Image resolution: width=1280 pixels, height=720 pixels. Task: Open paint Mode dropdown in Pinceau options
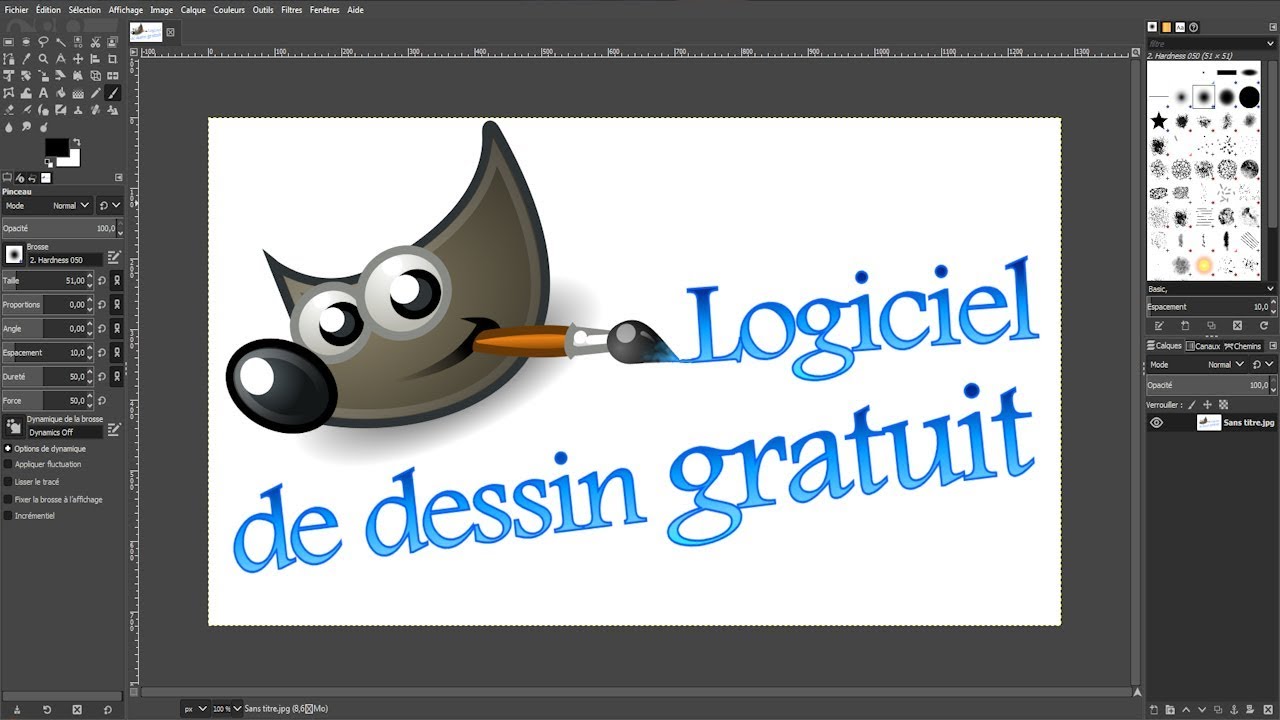coord(47,205)
